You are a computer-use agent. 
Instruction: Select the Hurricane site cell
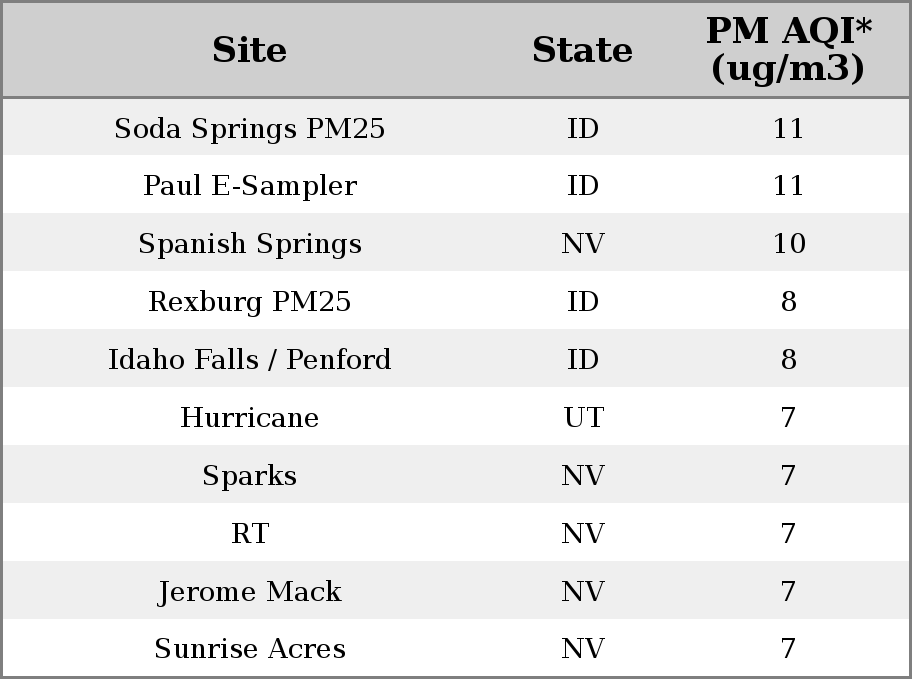(250, 417)
